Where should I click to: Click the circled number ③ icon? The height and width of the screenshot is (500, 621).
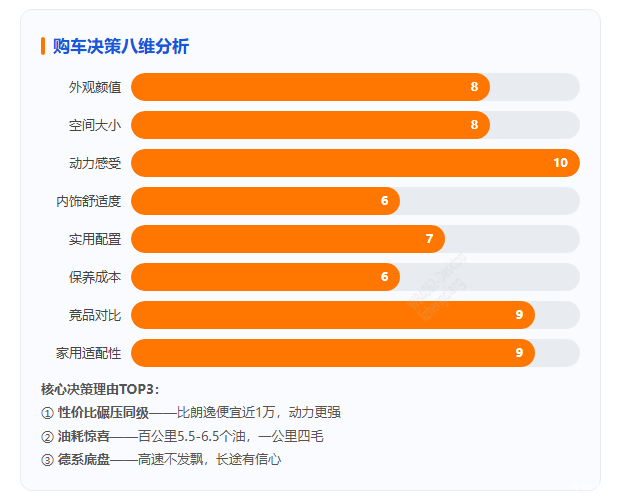(x=47, y=460)
